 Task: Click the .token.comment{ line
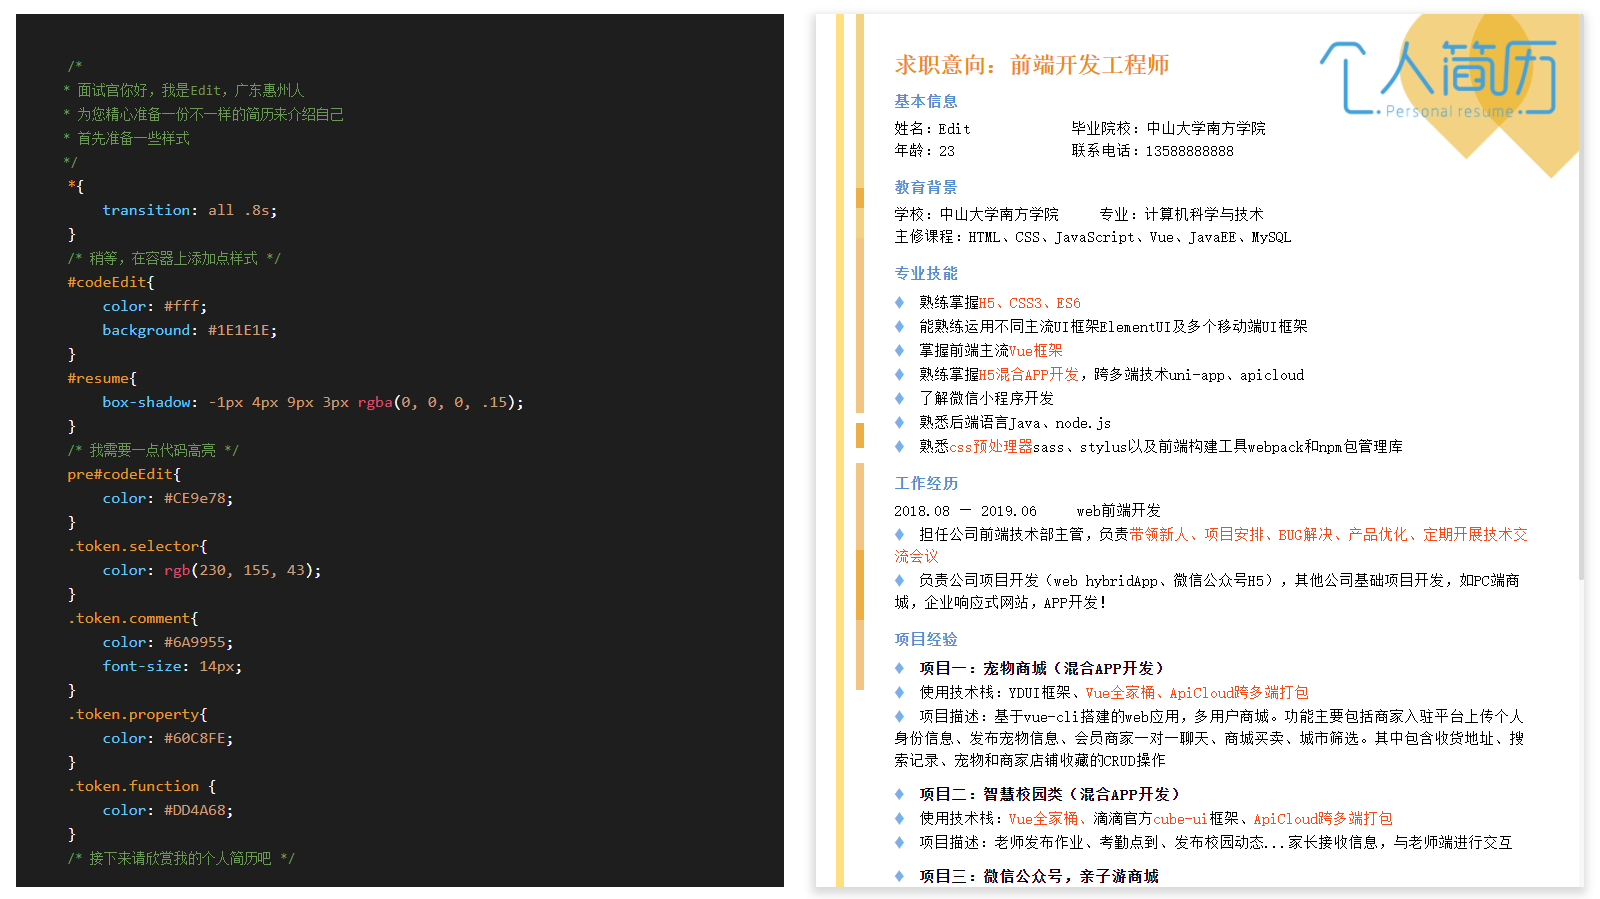(x=133, y=618)
